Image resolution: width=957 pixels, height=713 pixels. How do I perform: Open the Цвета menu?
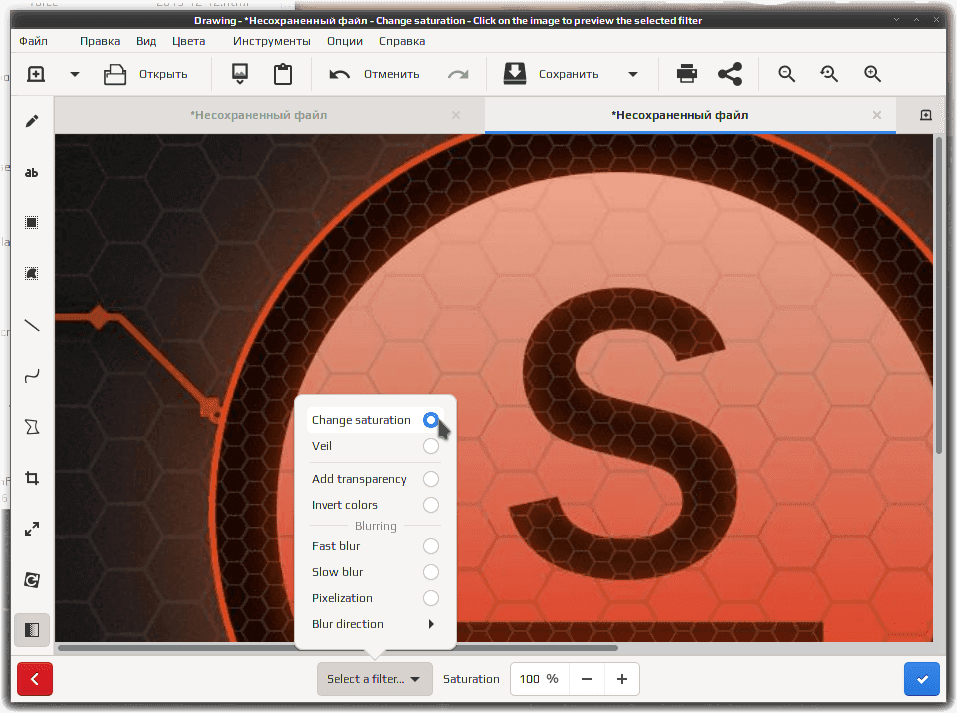point(189,41)
